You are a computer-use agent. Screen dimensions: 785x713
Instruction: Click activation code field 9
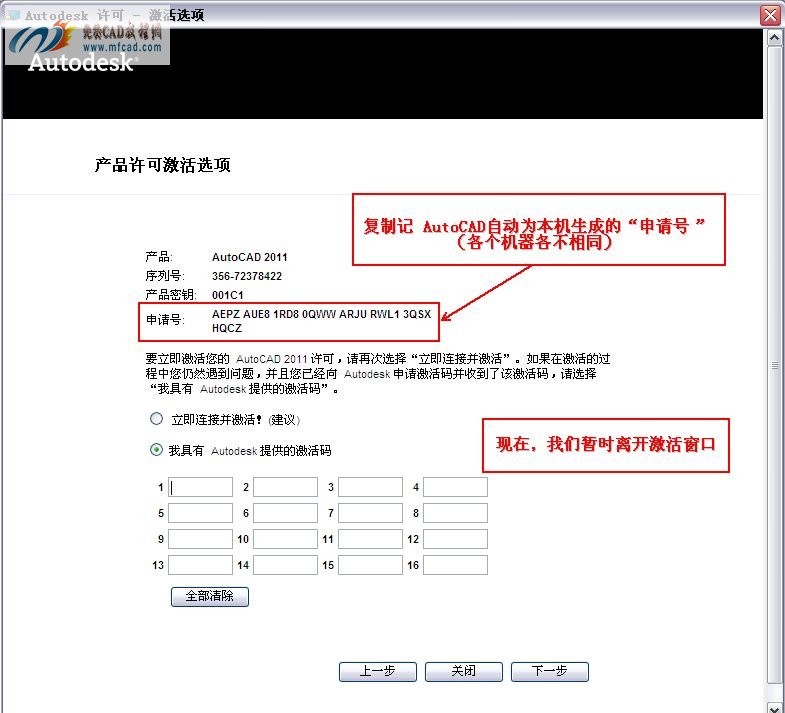point(200,539)
